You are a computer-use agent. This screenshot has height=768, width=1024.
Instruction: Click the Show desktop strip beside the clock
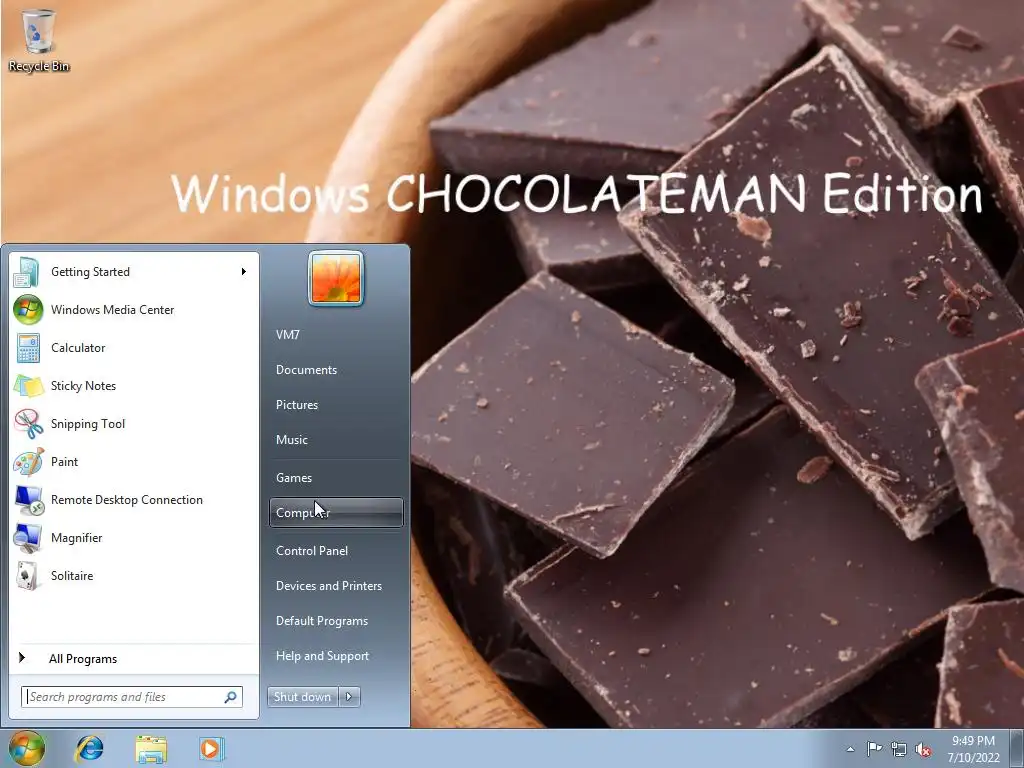[1016, 748]
